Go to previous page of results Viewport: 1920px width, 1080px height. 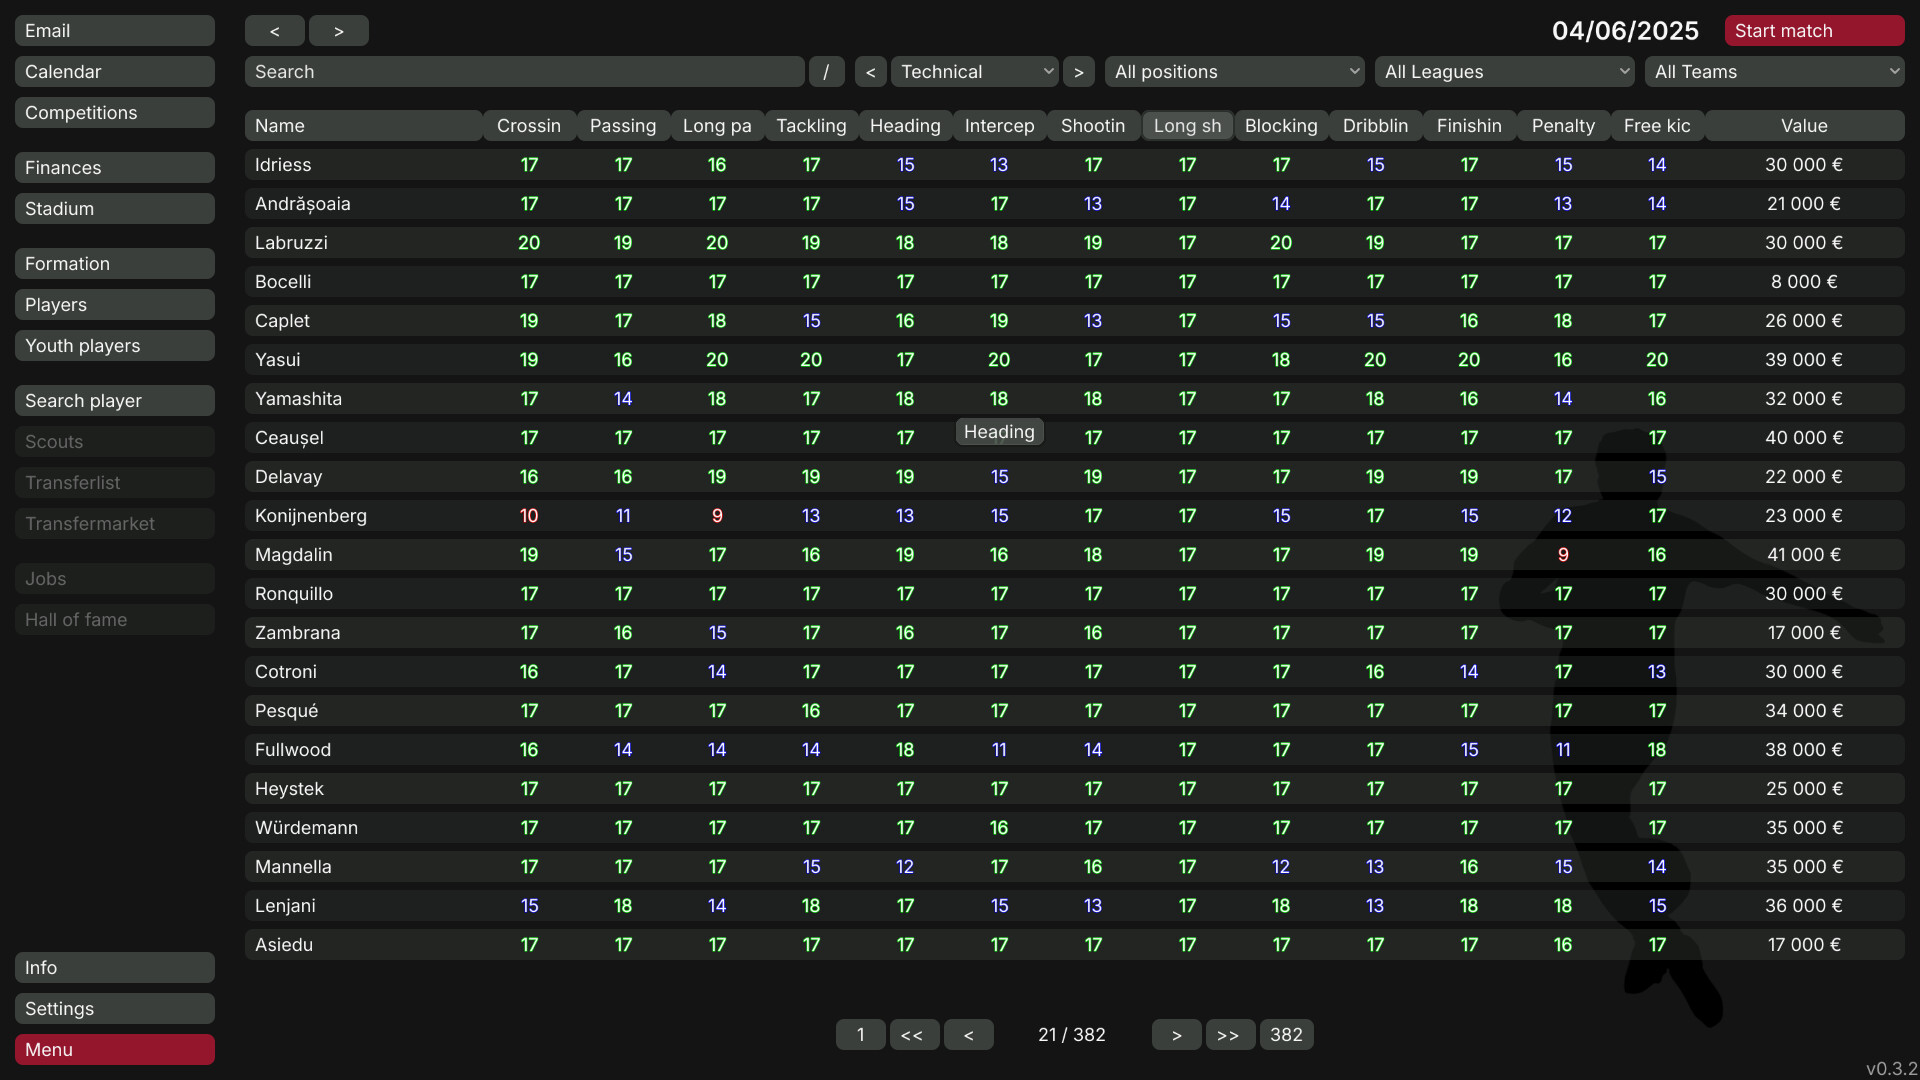click(x=968, y=1035)
